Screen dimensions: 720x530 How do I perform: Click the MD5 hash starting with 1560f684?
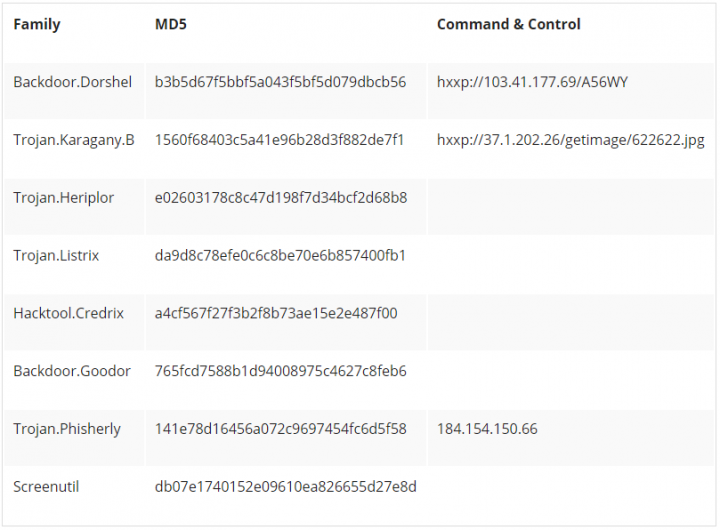coord(279,140)
